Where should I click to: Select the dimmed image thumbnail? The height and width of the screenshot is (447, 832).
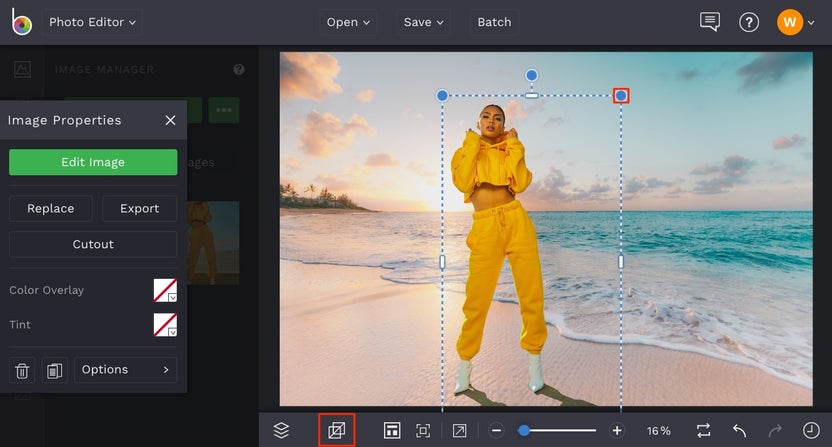pyautogui.click(x=213, y=243)
